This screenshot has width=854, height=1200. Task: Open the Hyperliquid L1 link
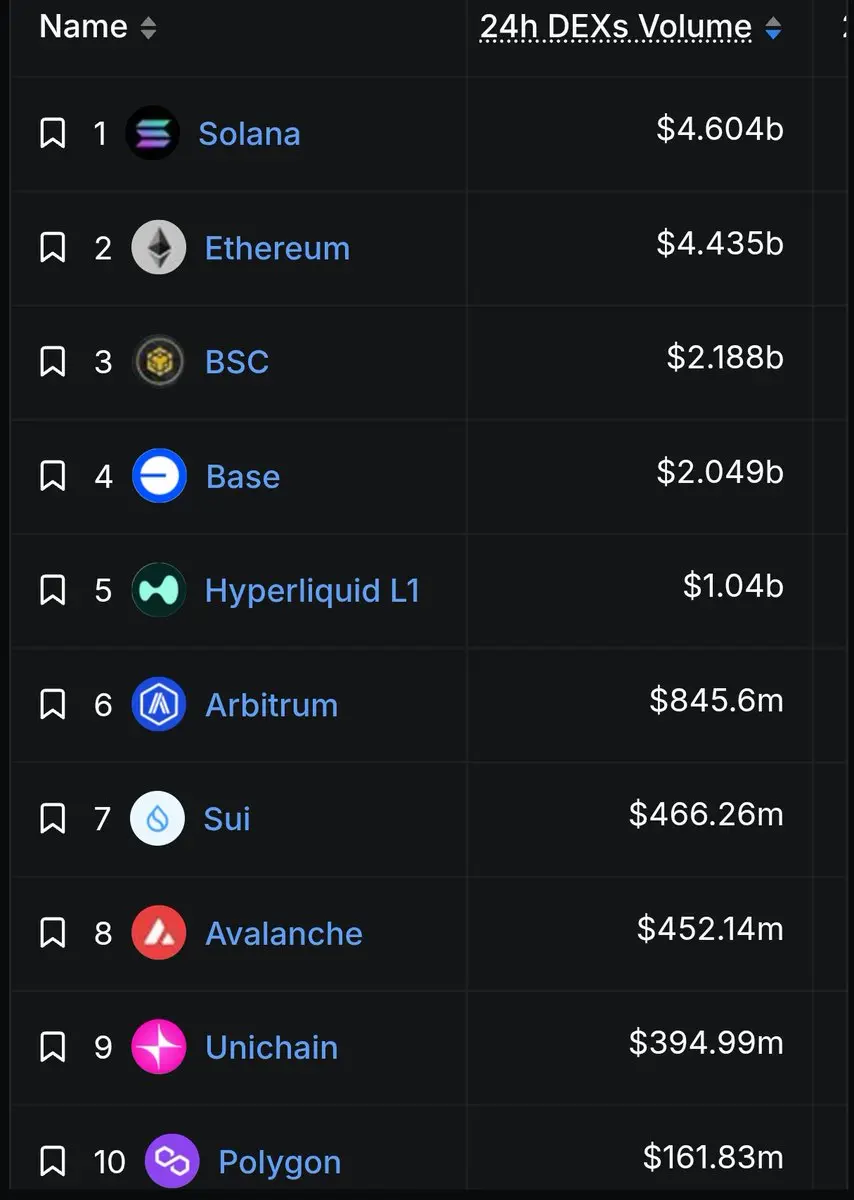(312, 590)
